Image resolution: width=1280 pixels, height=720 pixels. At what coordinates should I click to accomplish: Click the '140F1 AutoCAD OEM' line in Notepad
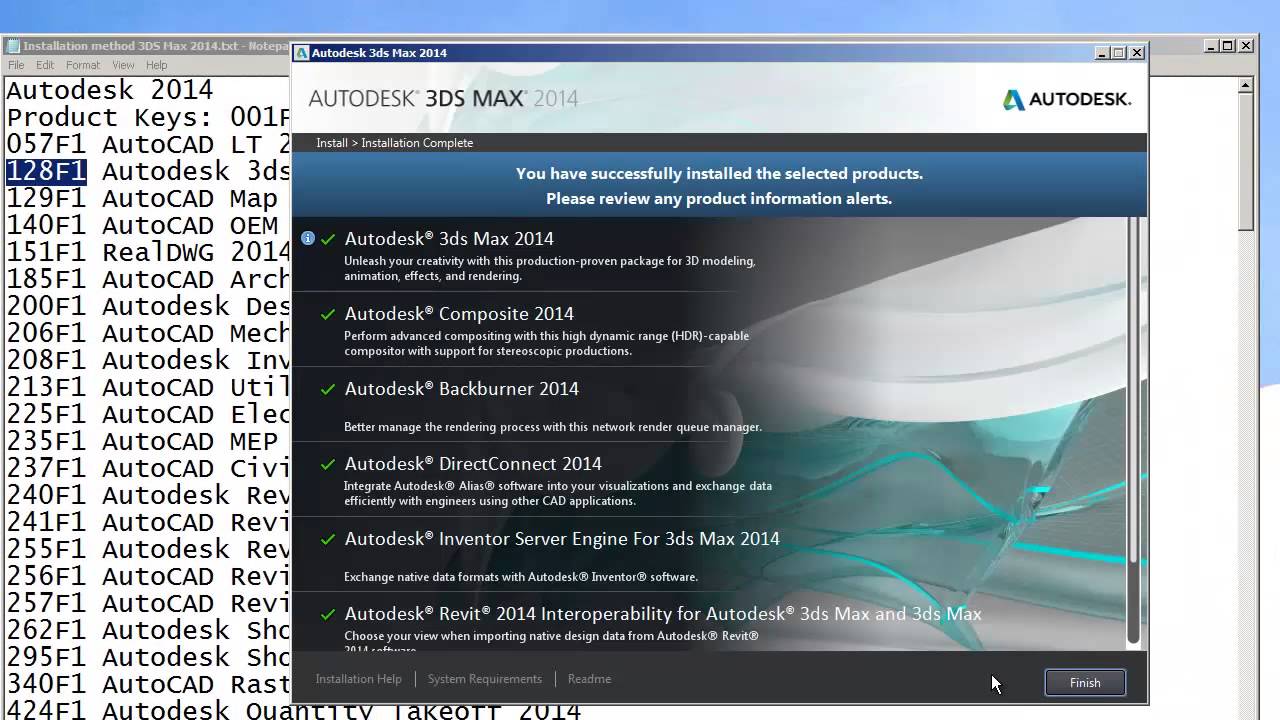pos(142,225)
